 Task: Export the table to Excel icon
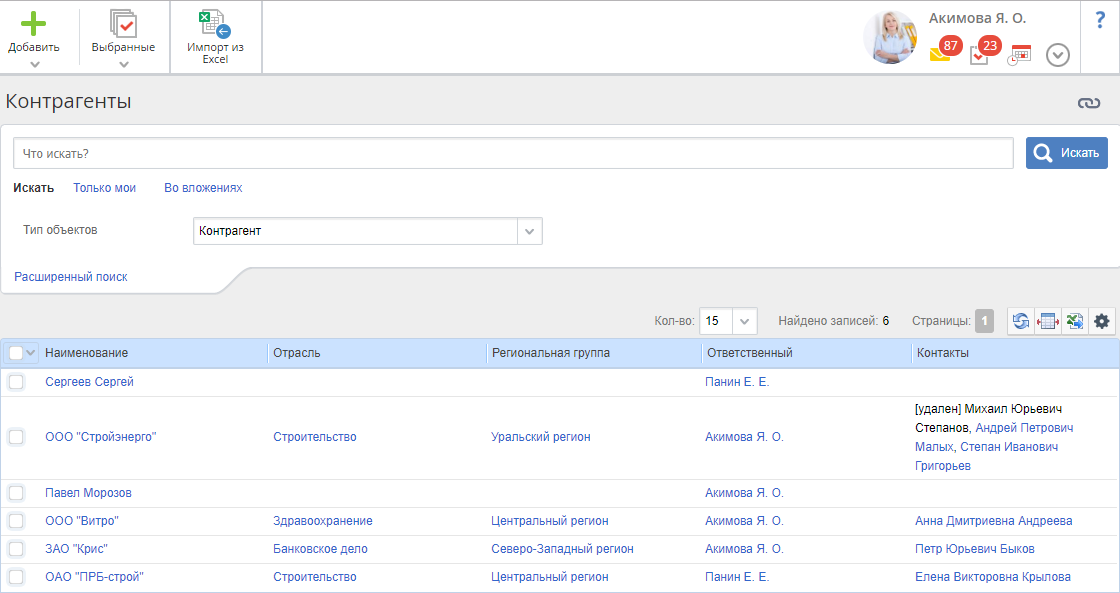[1075, 321]
